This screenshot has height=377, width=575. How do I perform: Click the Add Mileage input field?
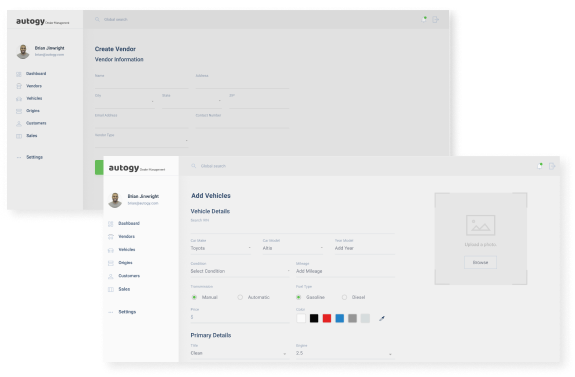(x=345, y=271)
